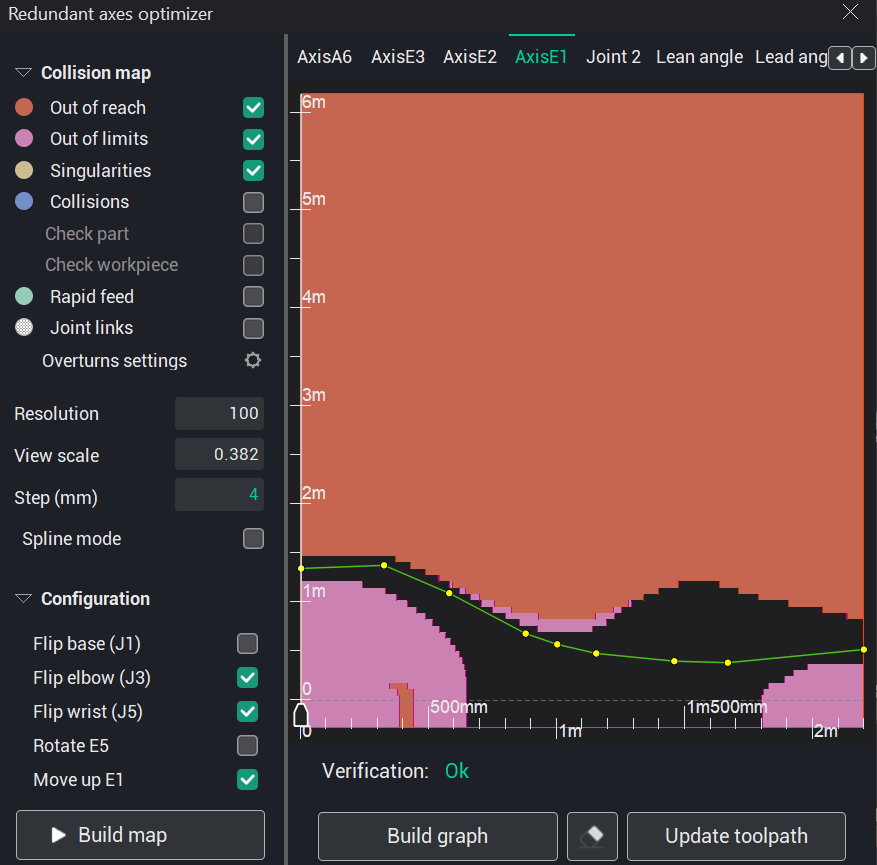Switch to the Joint 2 tab
This screenshot has height=865, width=877.
(613, 57)
